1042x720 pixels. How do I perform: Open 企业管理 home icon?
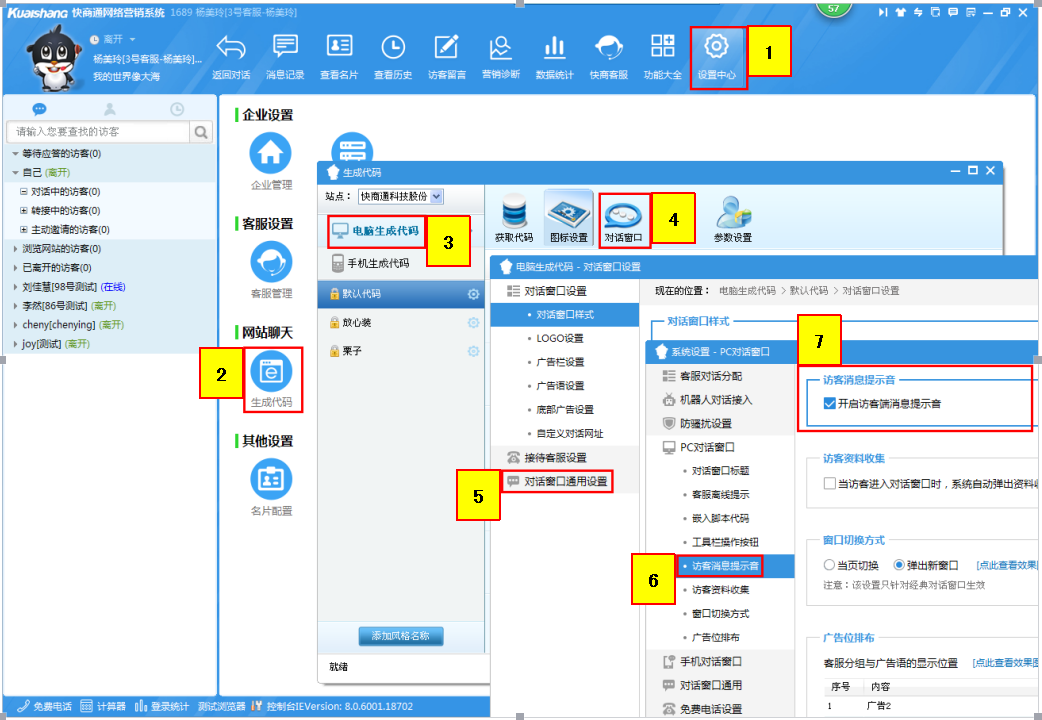point(271,154)
